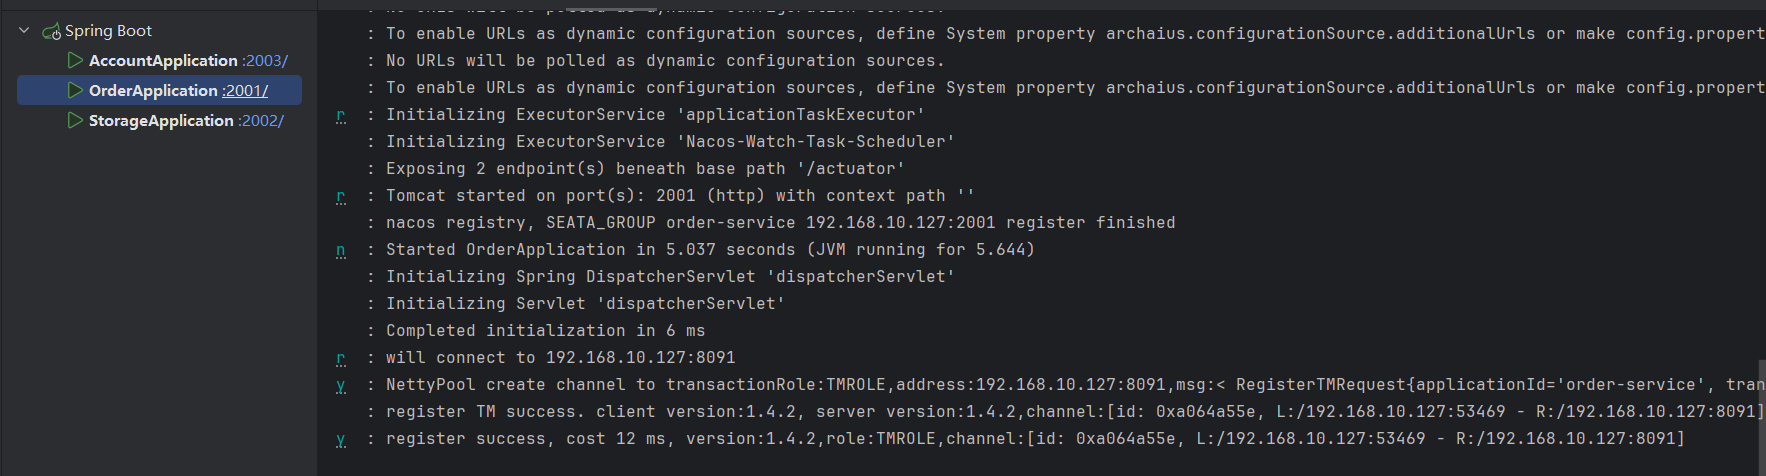Click truncated link beside NettyPool create channel line
Image resolution: width=1766 pixels, height=476 pixels.
[x=341, y=385]
